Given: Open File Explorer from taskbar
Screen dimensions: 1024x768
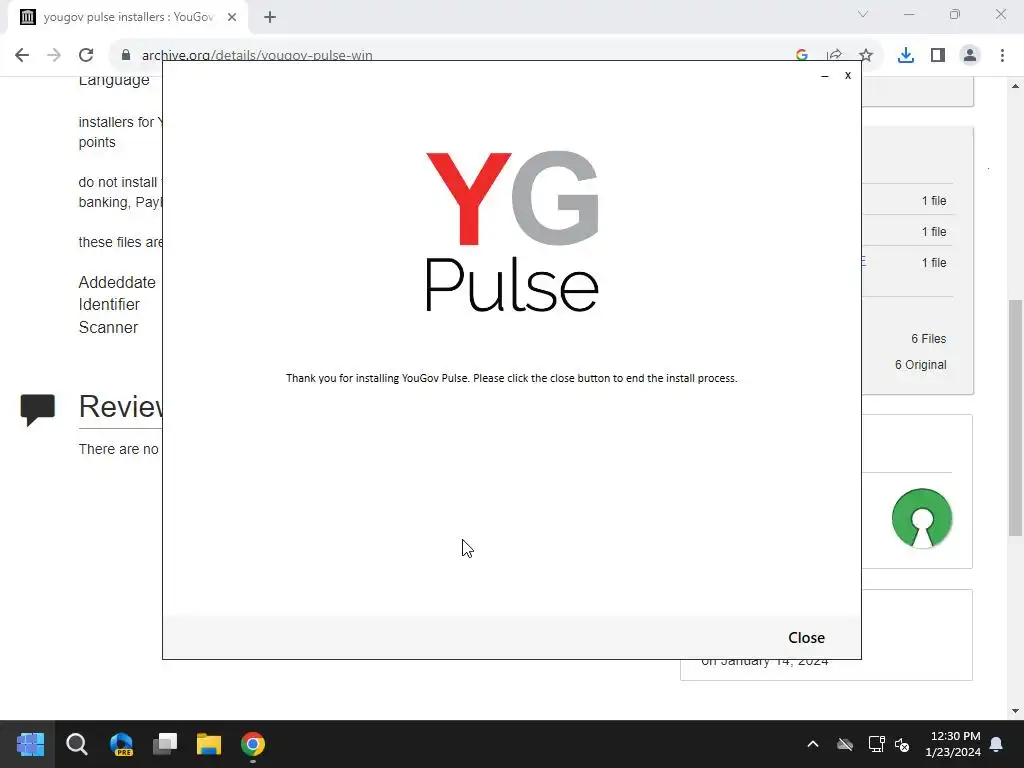Looking at the screenshot, I should tap(209, 744).
